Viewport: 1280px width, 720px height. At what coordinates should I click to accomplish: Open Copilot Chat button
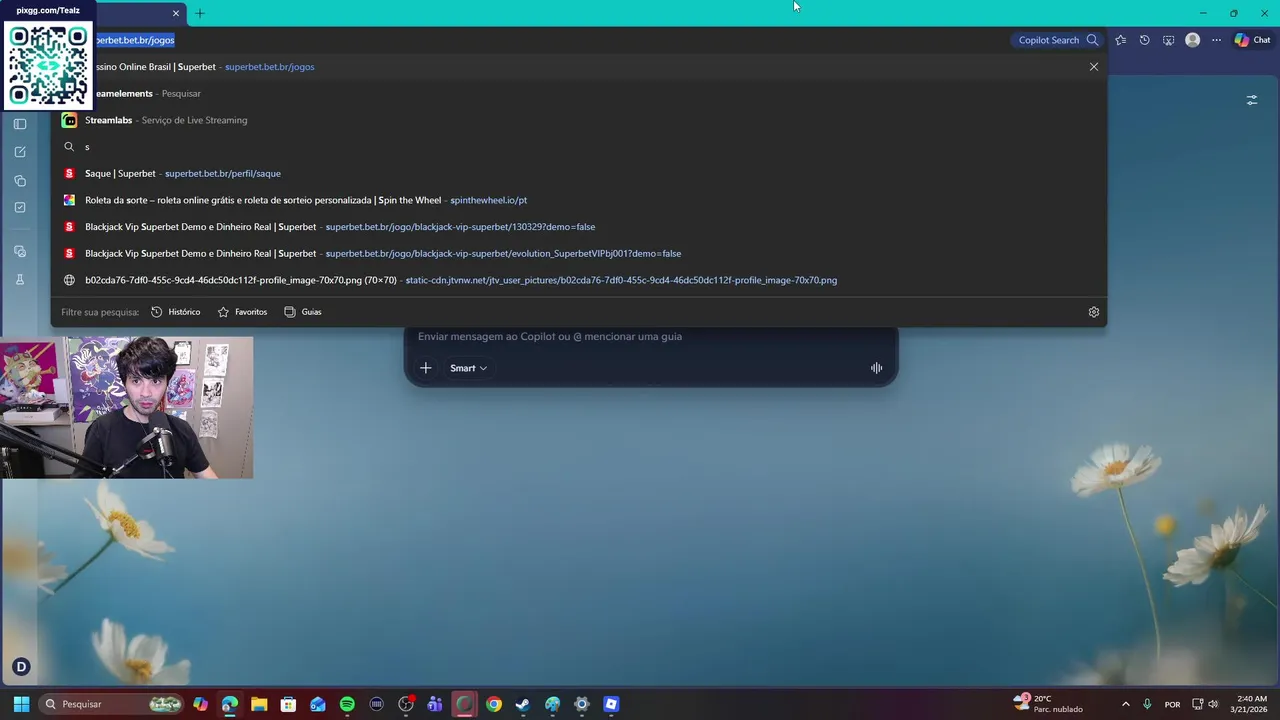coord(1252,40)
